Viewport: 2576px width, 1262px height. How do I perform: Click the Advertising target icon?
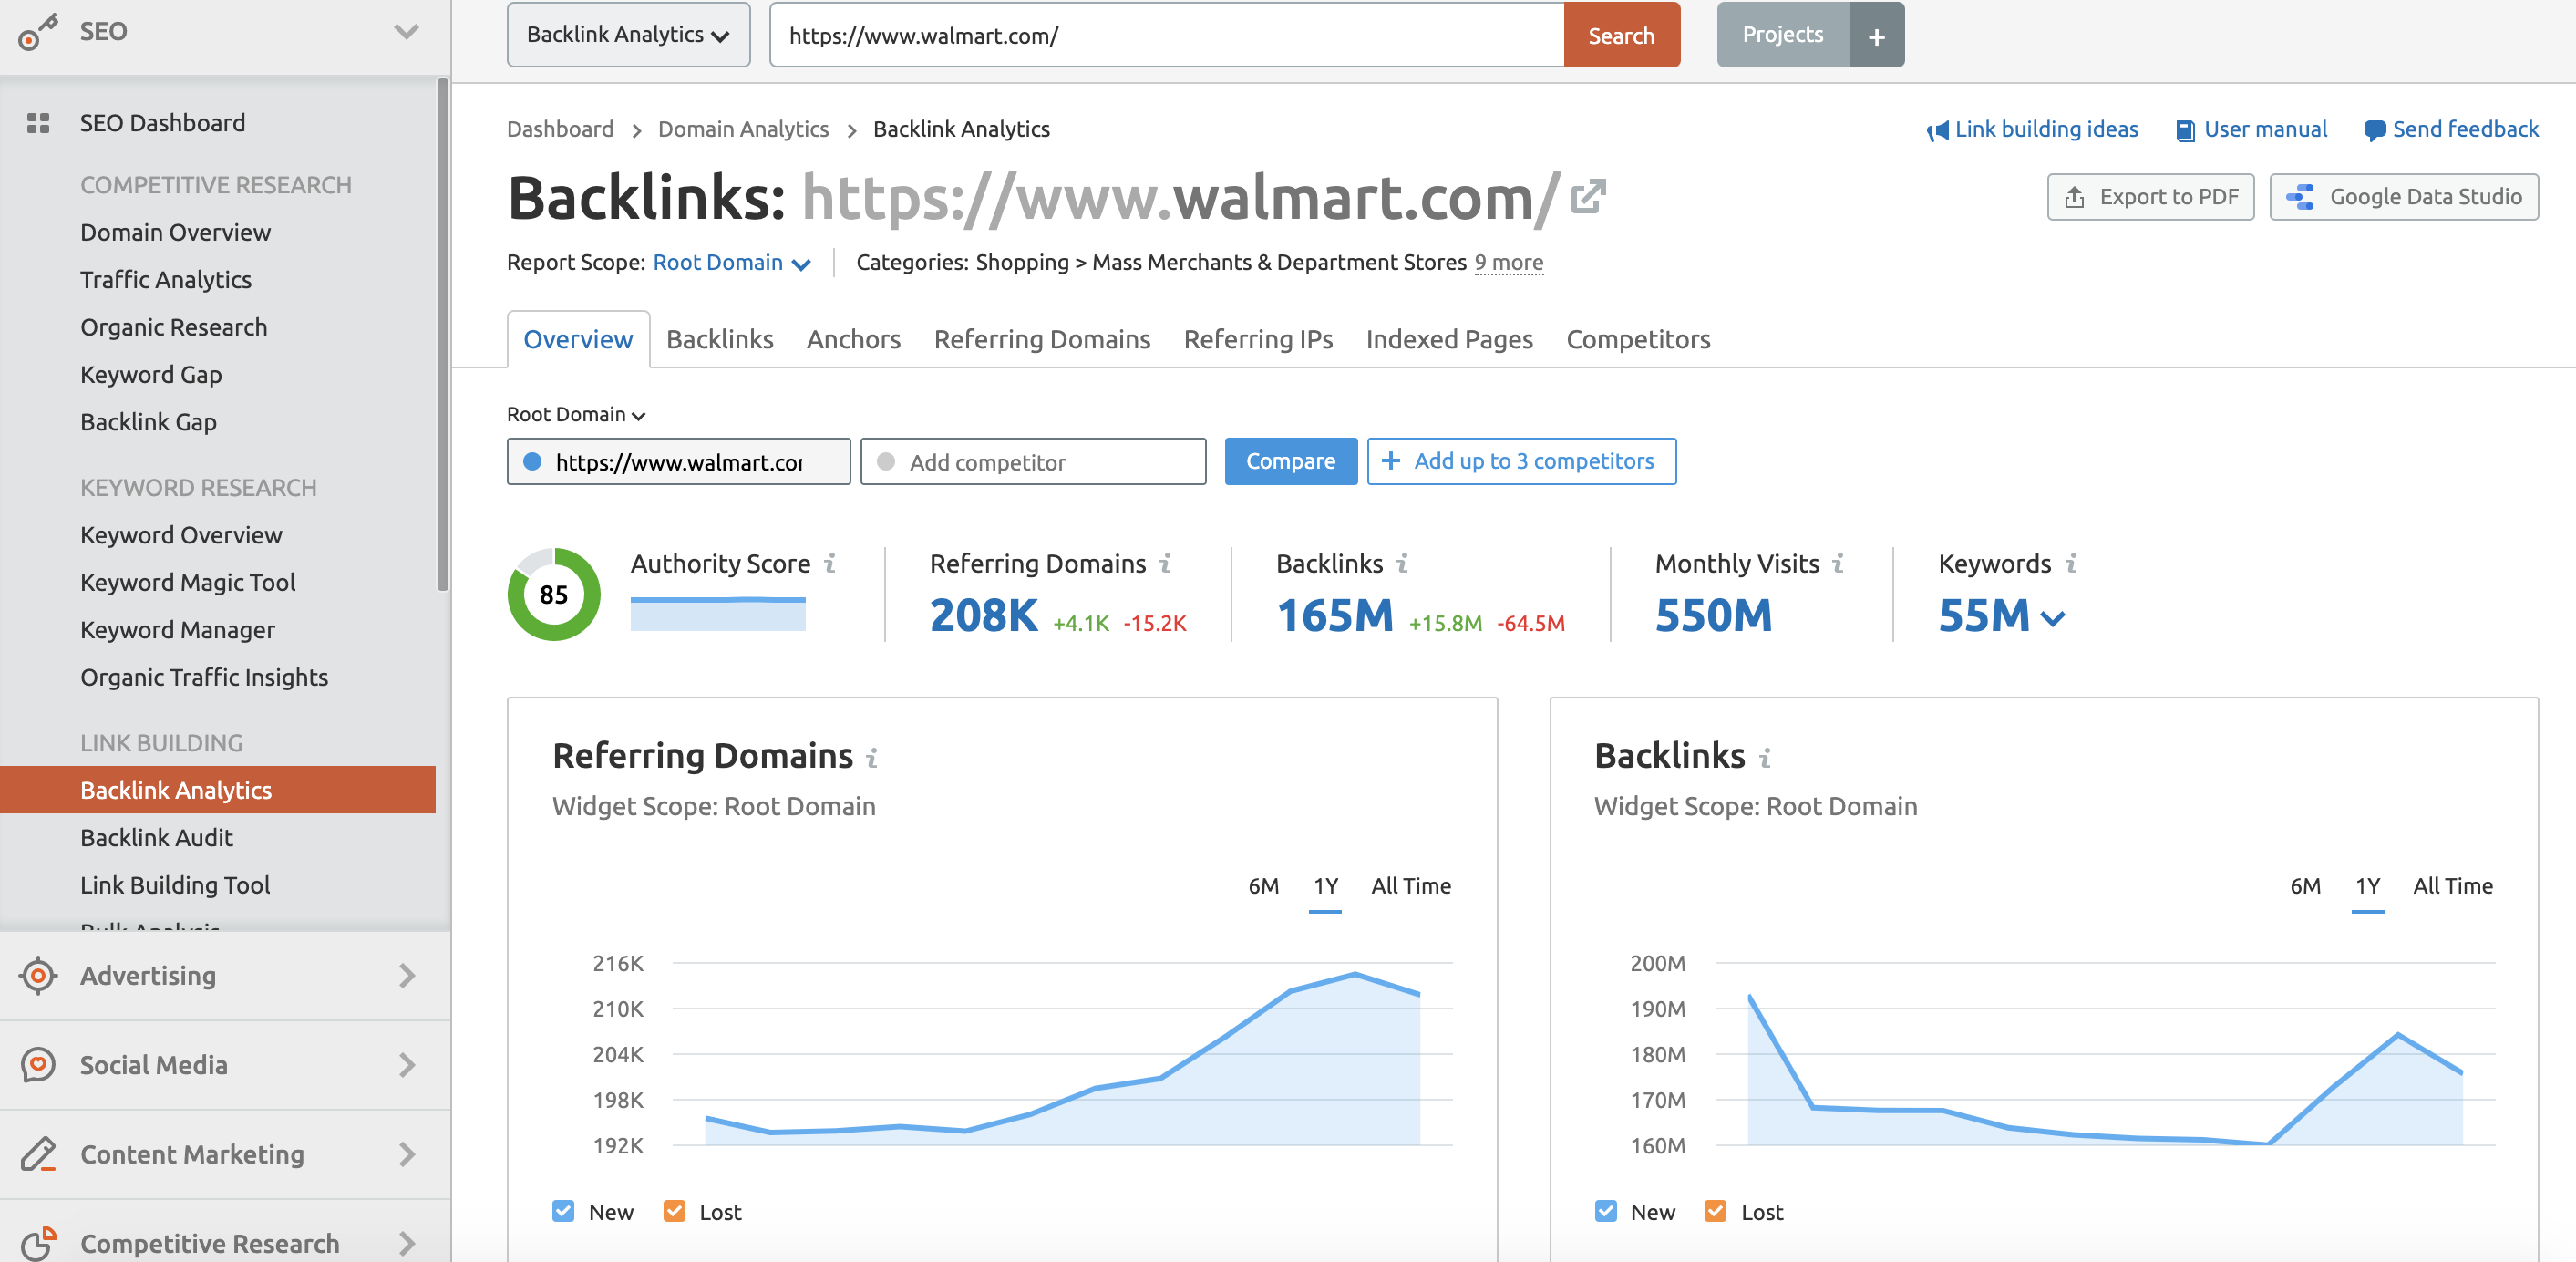[x=38, y=975]
